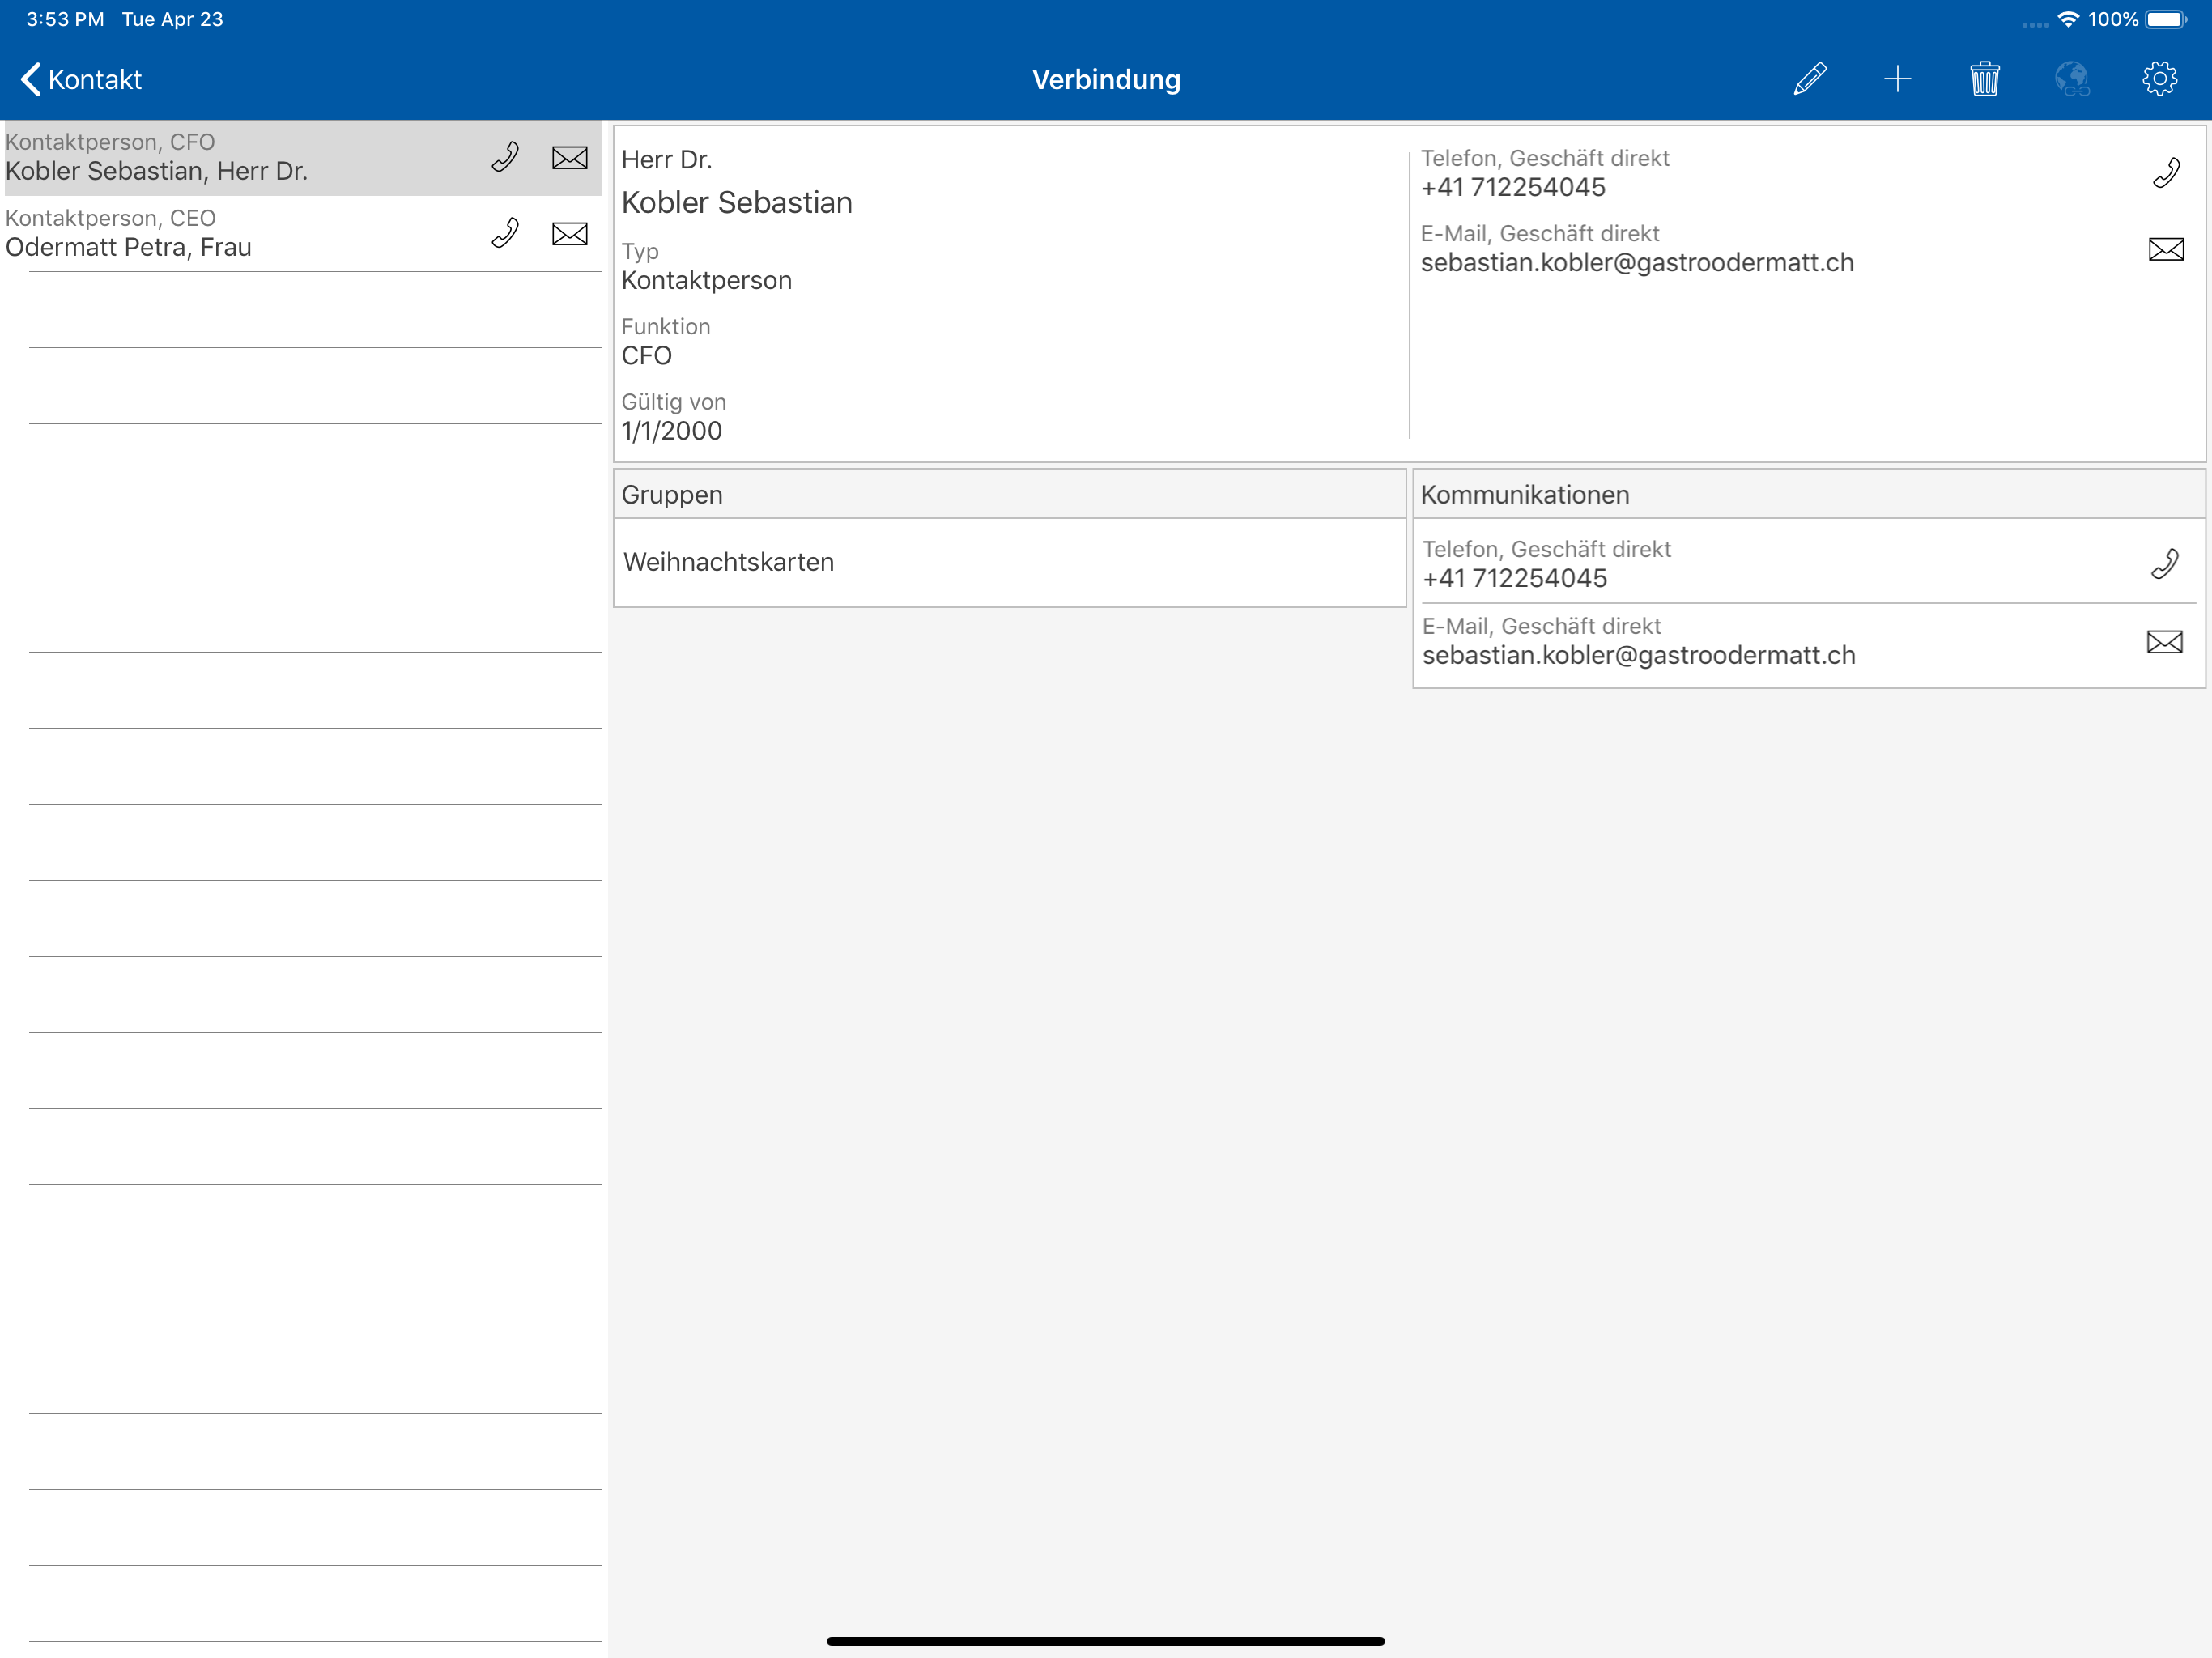The image size is (2212, 1658).
Task: Tap phone number in Kommunikationen list
Action: tap(1514, 578)
